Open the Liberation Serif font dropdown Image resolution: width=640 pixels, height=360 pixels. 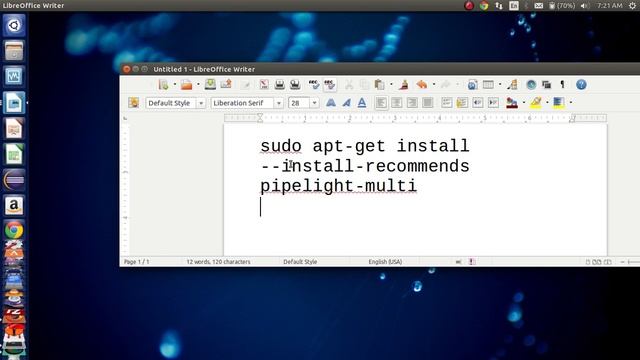[279, 103]
